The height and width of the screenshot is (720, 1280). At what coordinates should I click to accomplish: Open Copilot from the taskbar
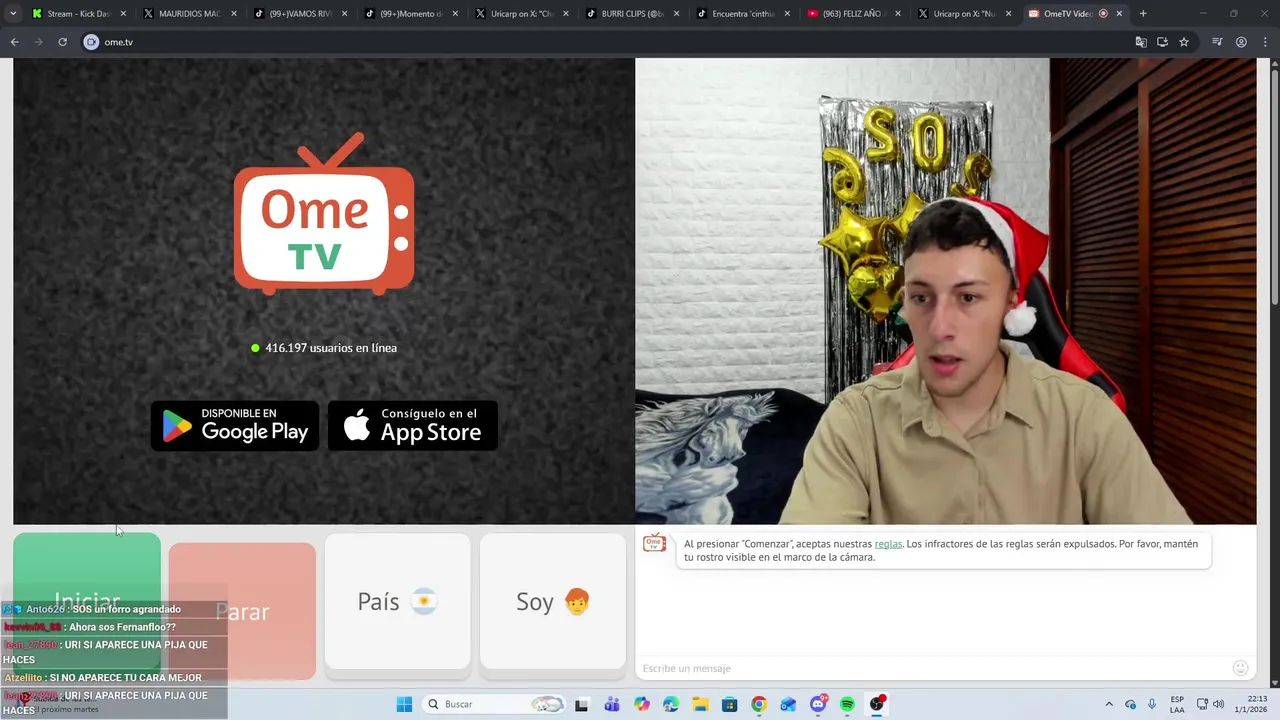point(641,704)
